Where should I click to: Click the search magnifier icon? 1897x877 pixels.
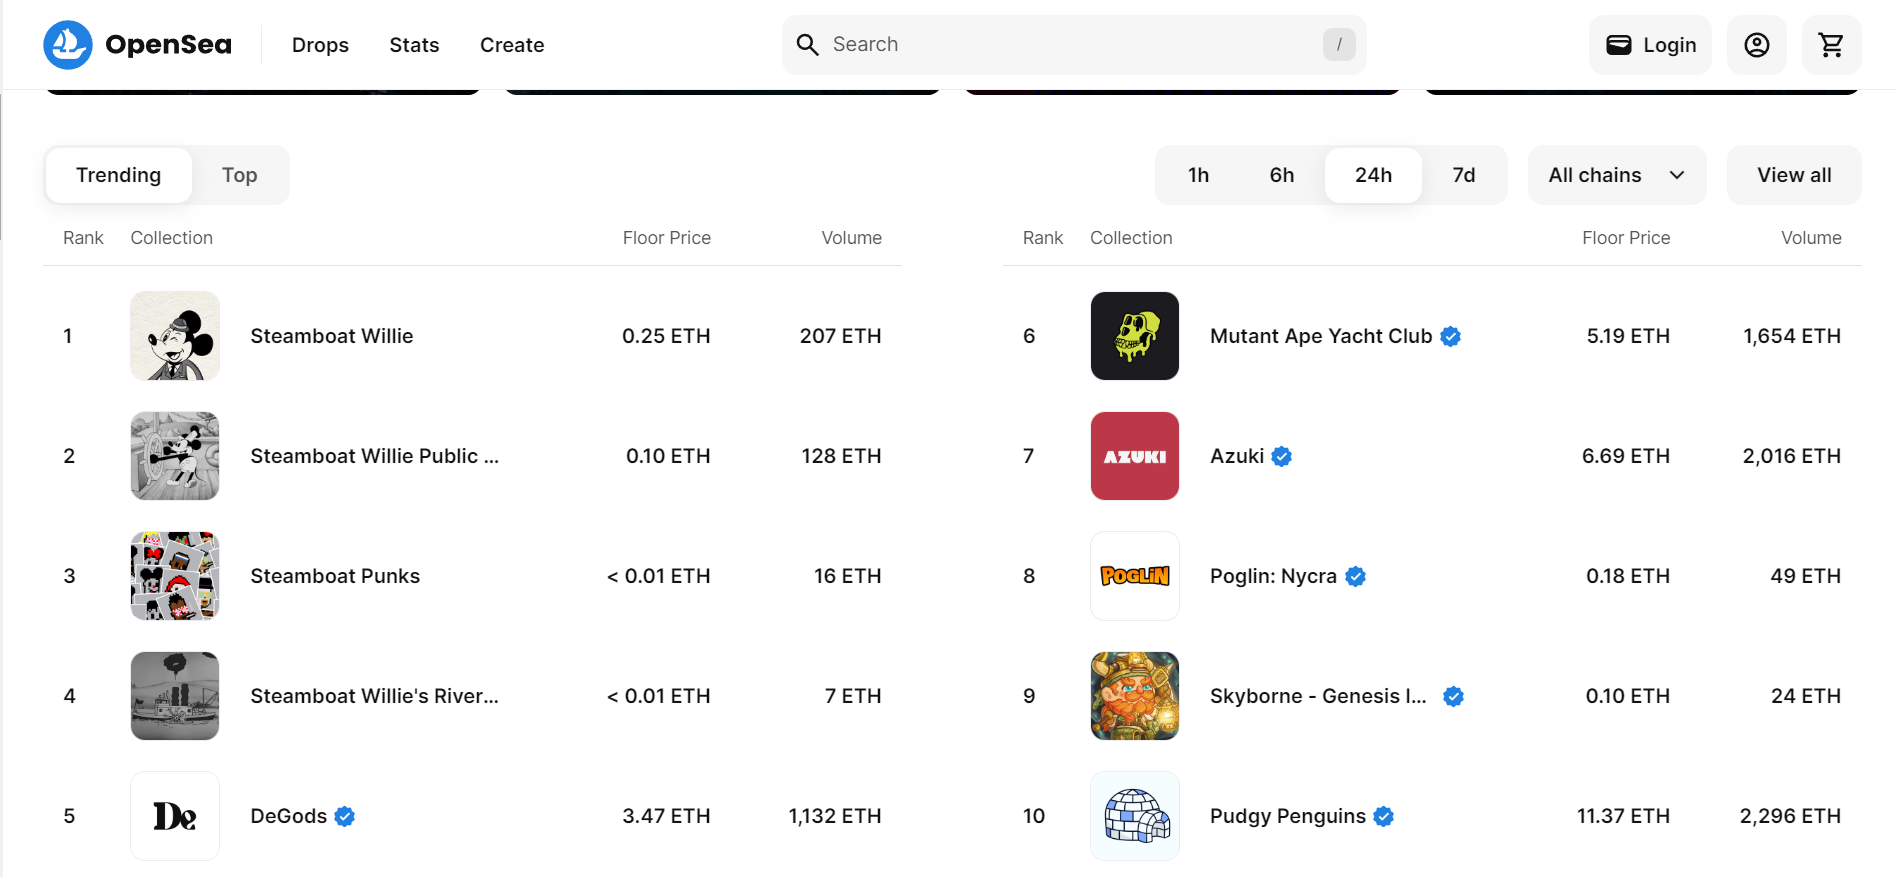807,45
